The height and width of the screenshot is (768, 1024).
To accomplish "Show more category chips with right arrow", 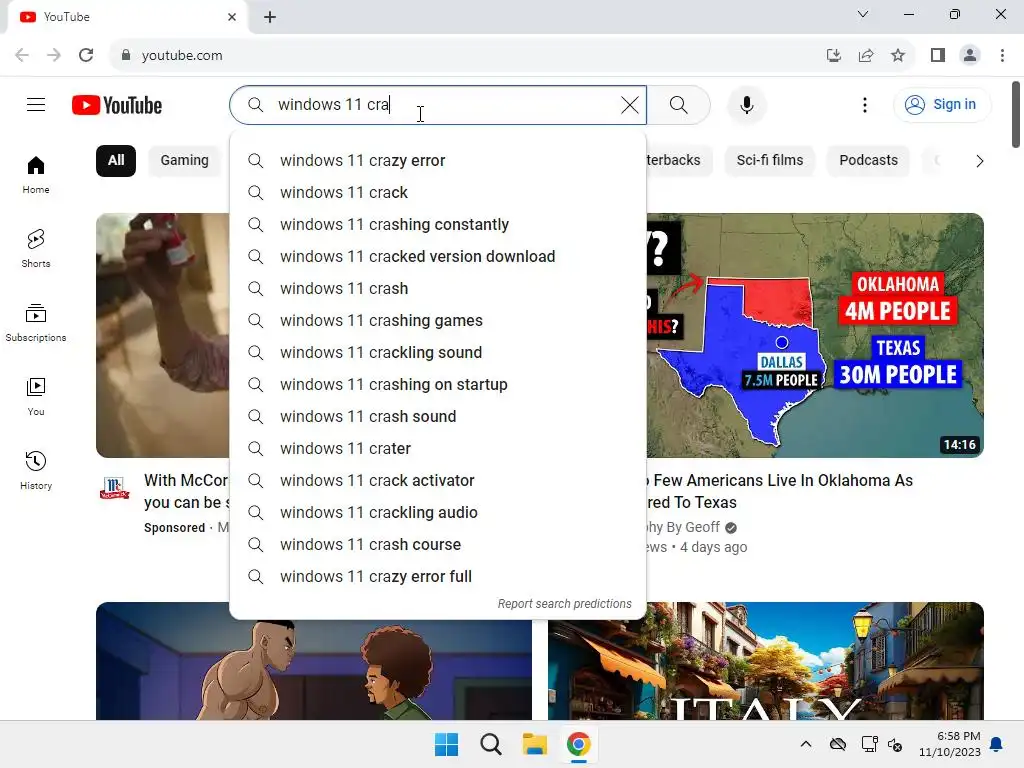I will click(979, 161).
